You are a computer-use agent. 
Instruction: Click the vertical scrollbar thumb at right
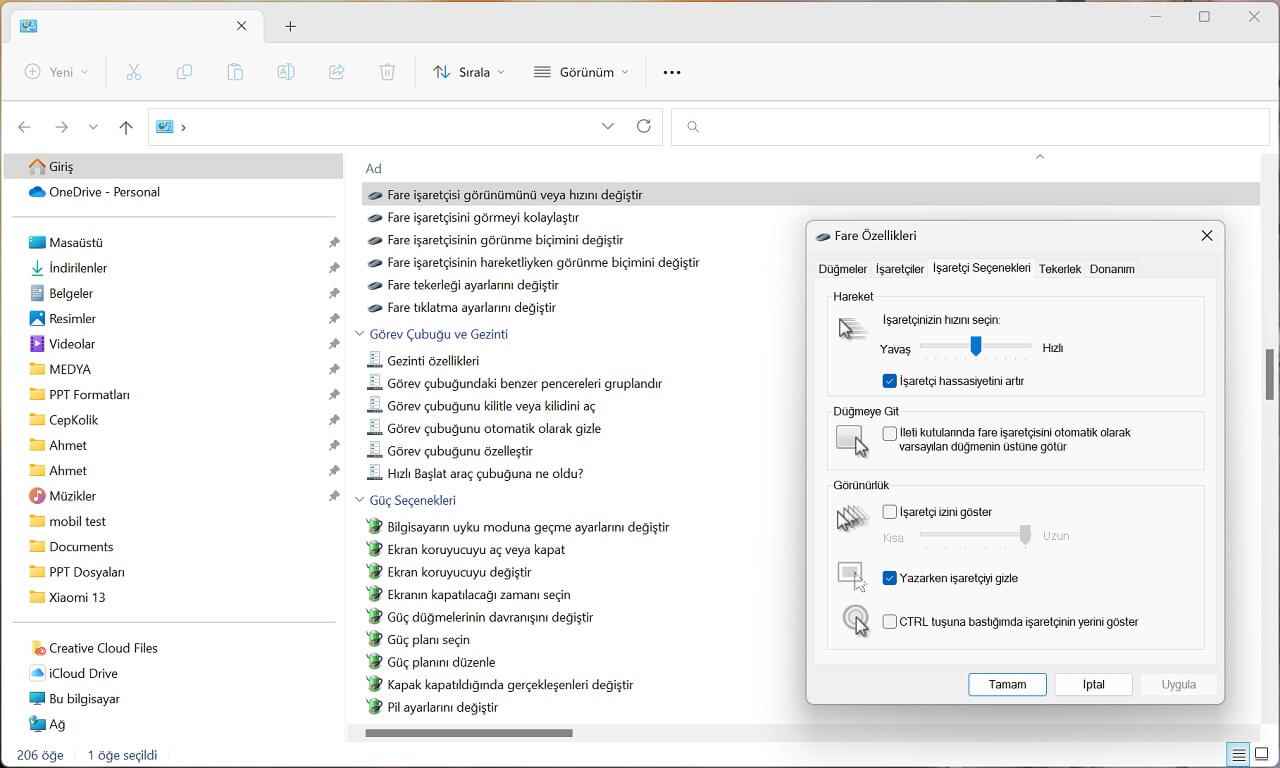[1270, 374]
